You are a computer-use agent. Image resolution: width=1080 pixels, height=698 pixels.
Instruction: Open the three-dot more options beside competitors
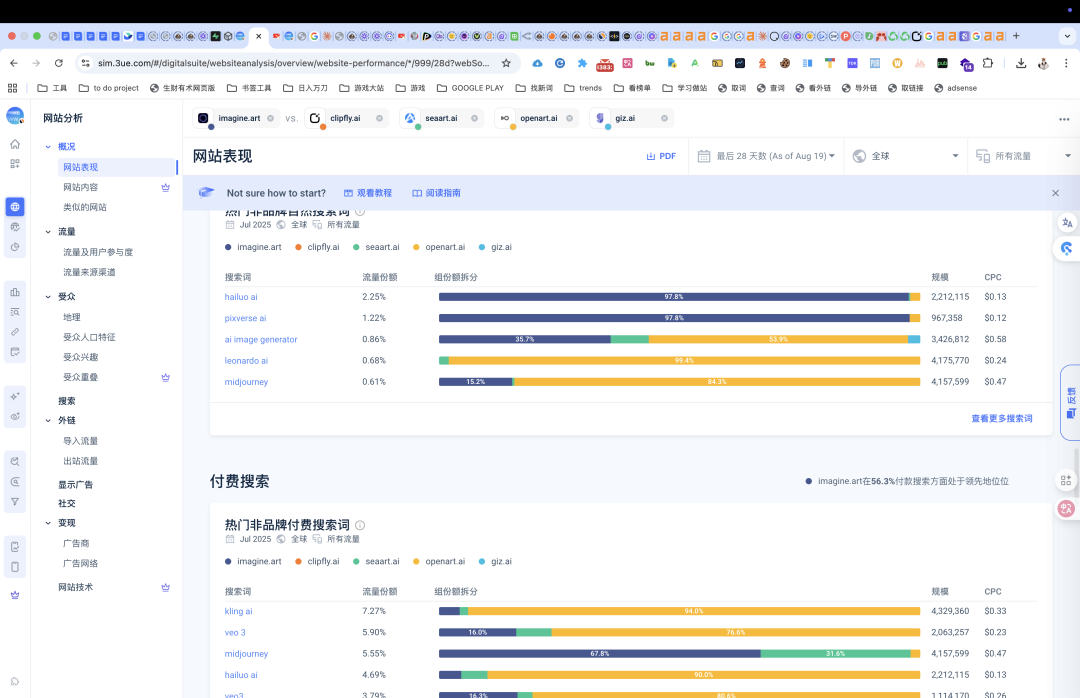pos(1064,119)
